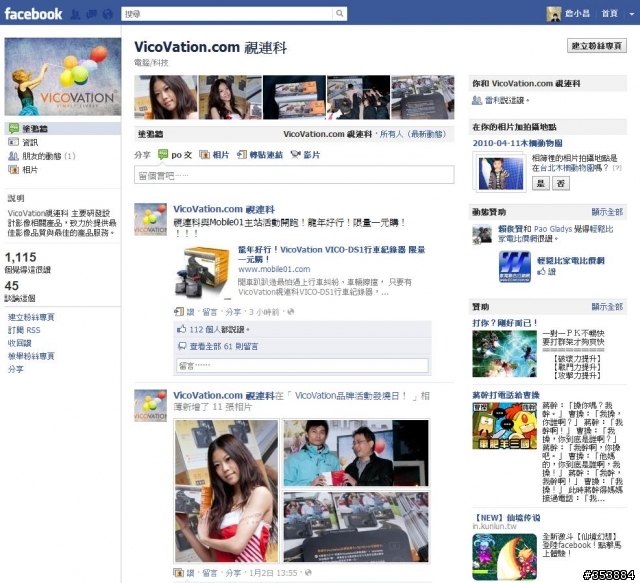Open album photo of two men
Image resolution: width=640 pixels, height=583 pixels.
[x=356, y=453]
